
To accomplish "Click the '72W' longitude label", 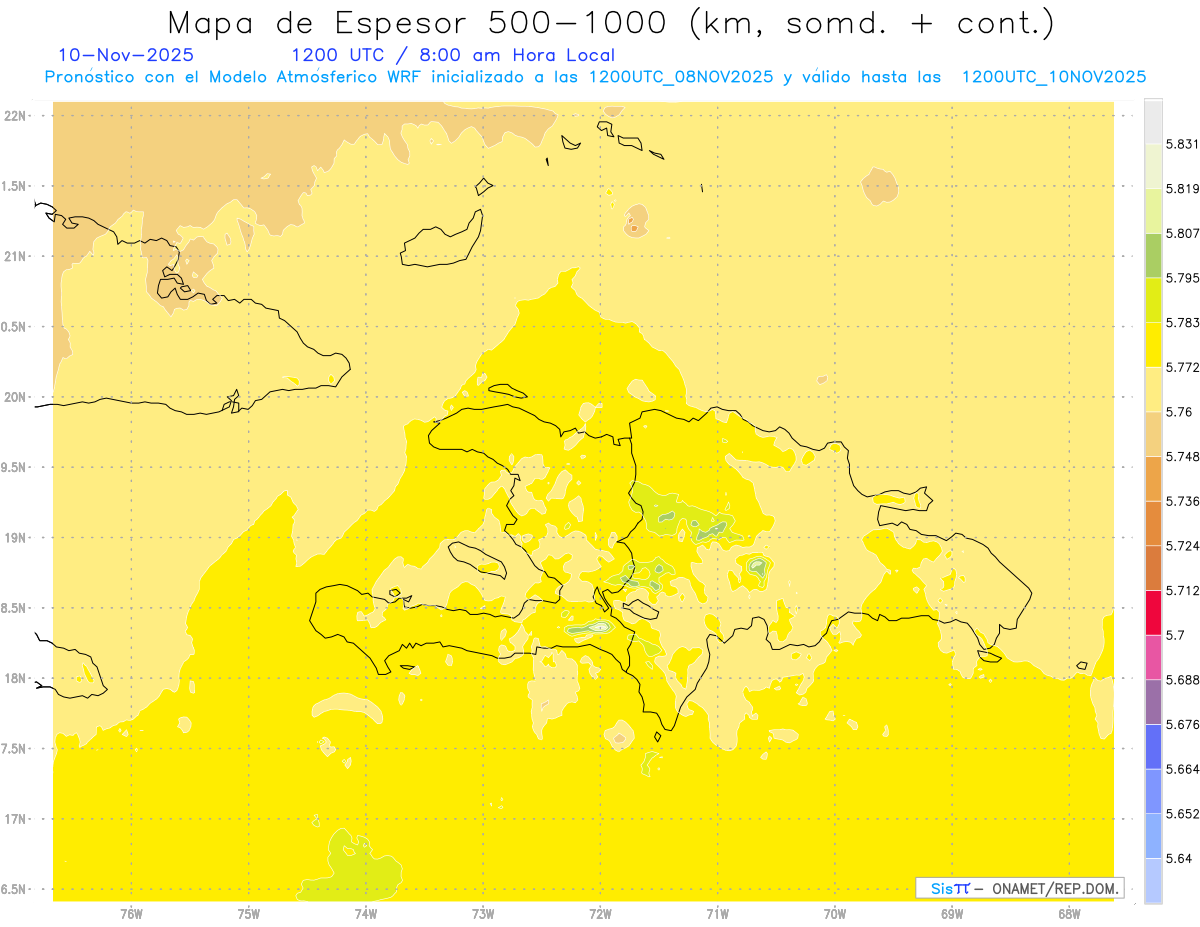I will 600,914.
